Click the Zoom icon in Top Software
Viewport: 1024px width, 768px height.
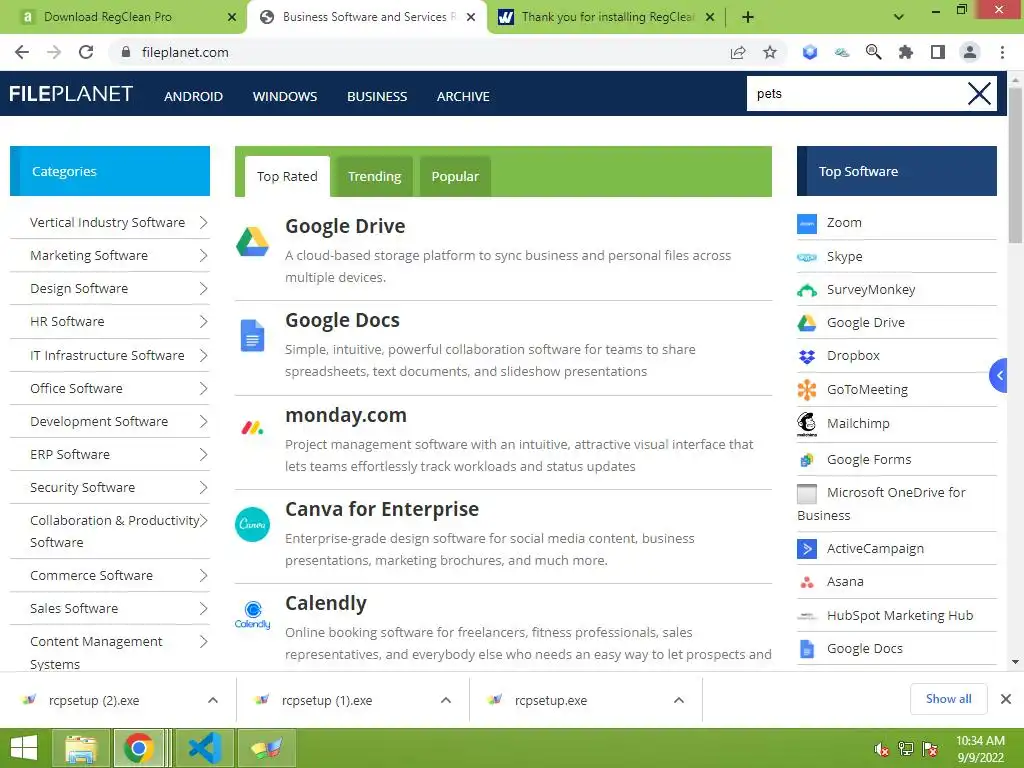pyautogui.click(x=807, y=223)
